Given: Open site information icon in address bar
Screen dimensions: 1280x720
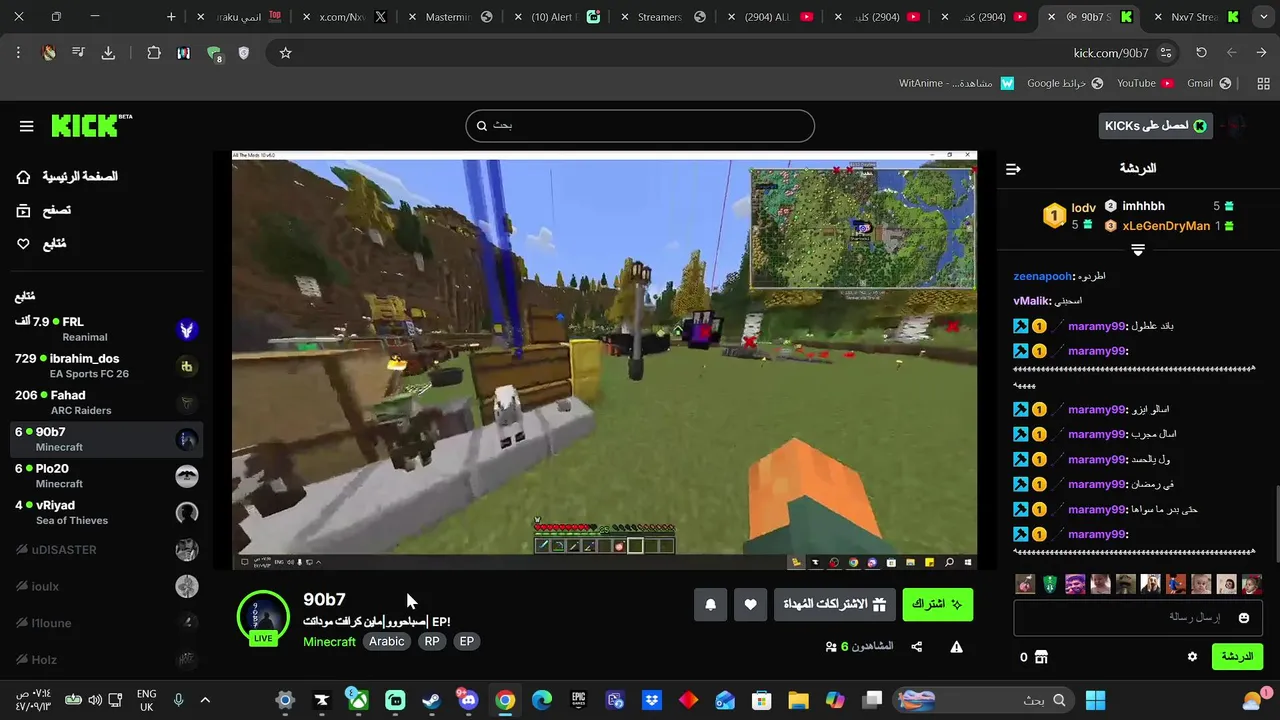Looking at the screenshot, I should click(1166, 53).
